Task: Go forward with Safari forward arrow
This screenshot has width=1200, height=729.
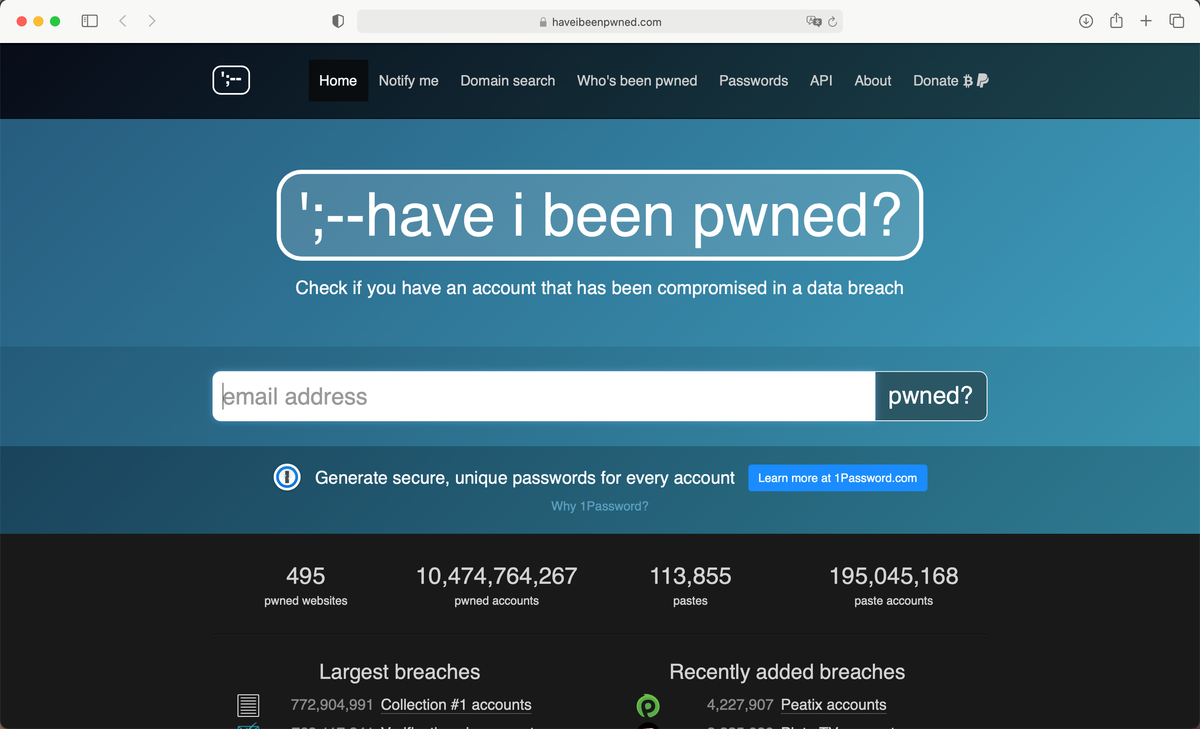Action: pos(152,21)
